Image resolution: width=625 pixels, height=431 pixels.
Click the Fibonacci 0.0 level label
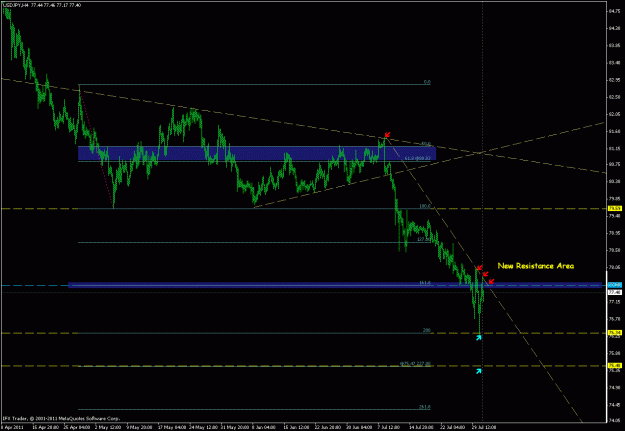click(427, 82)
